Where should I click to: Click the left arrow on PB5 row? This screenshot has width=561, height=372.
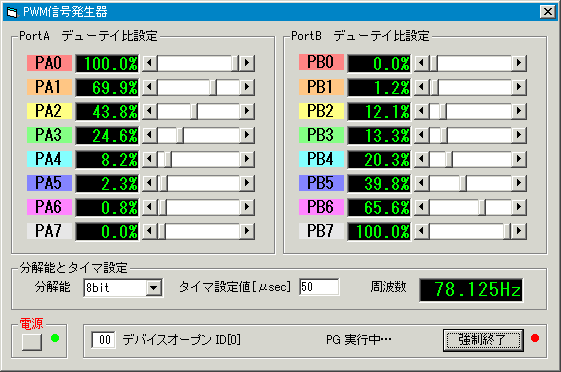421,183
